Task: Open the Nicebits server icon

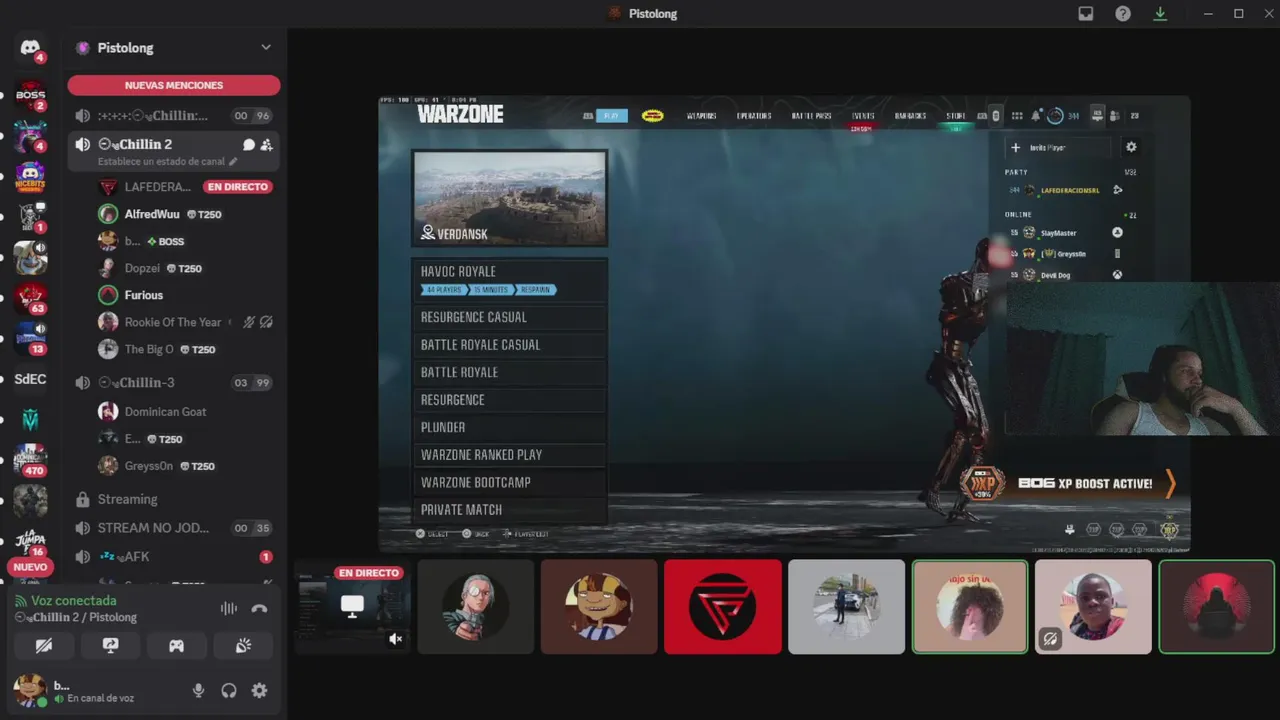Action: 30,176
